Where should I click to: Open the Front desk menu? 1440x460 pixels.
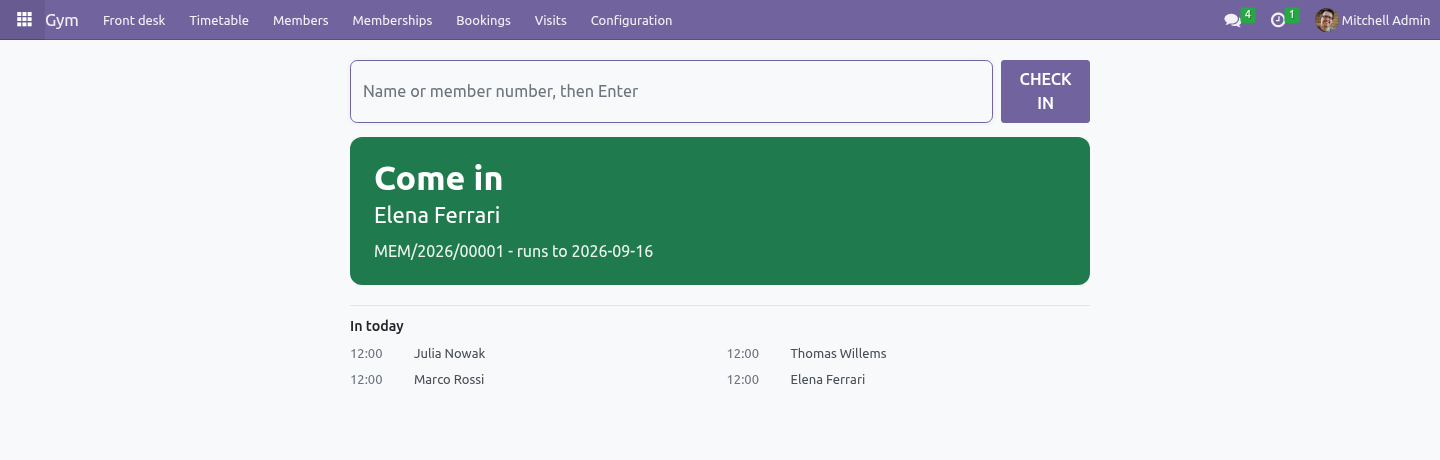(134, 20)
